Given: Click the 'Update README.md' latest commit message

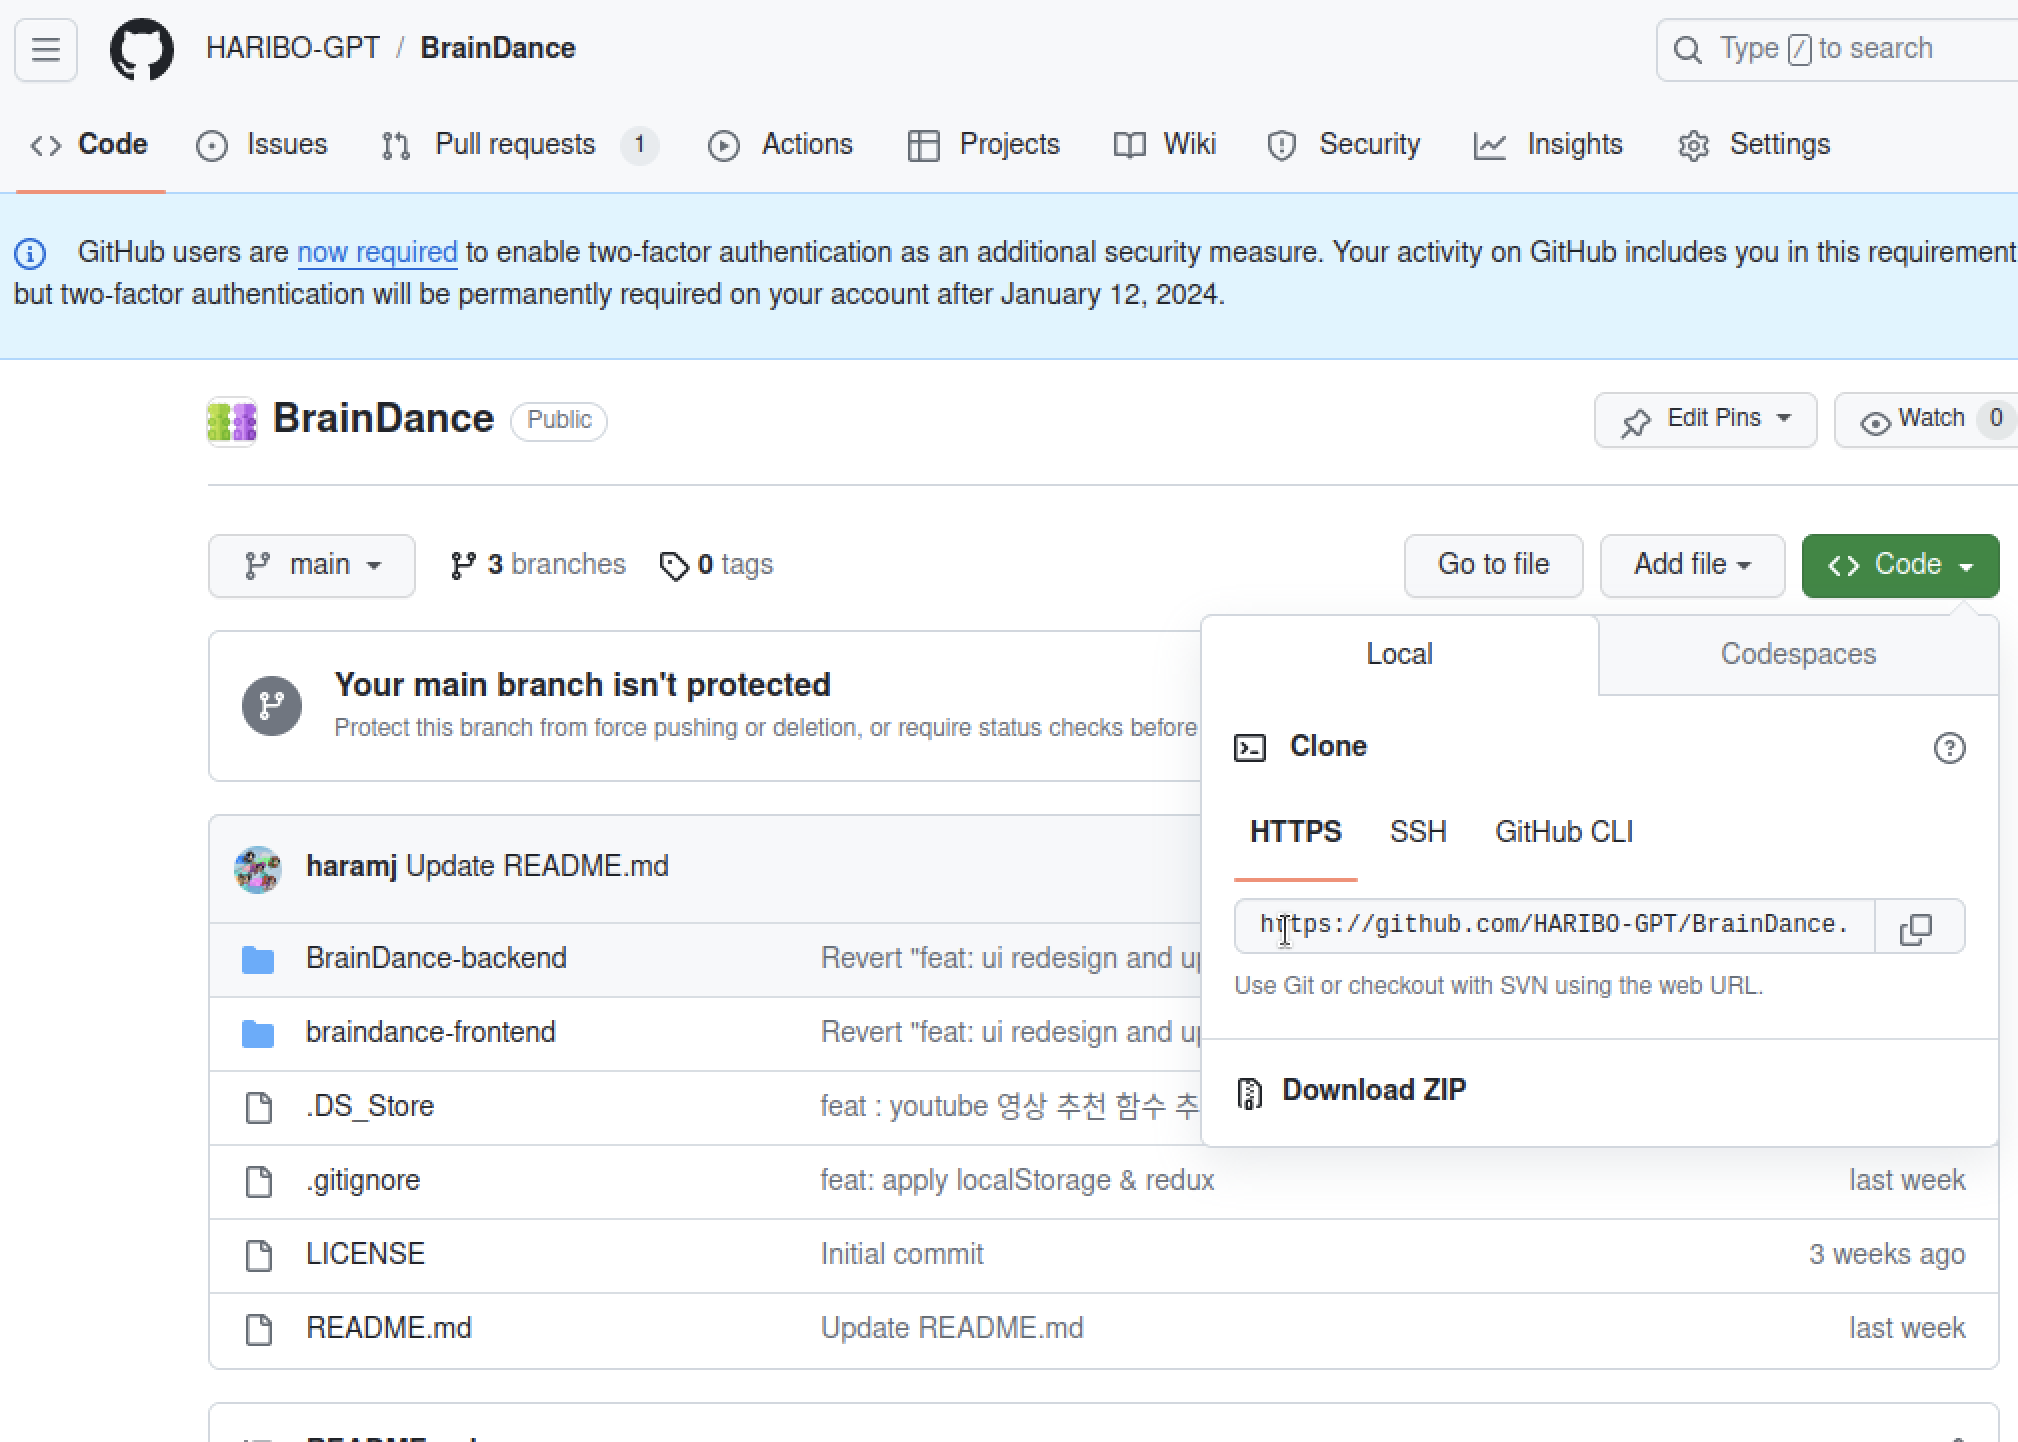Looking at the screenshot, I should (537, 867).
